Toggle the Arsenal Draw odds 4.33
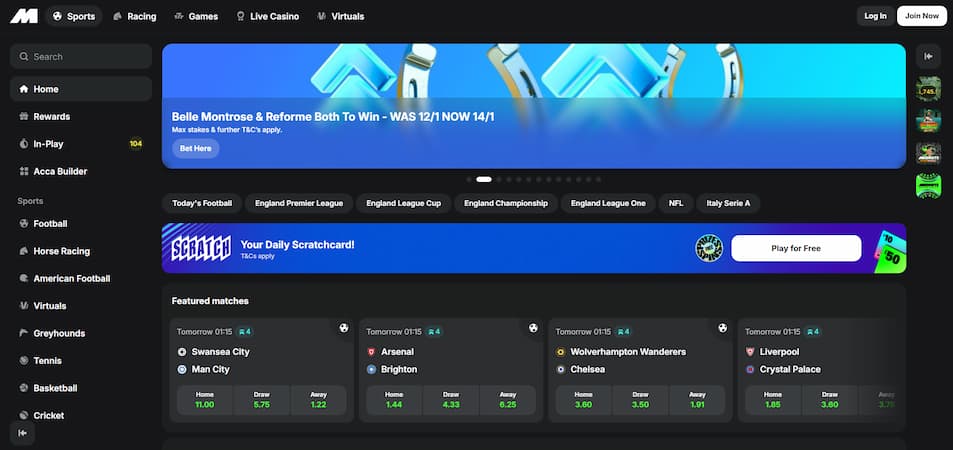 pos(450,400)
